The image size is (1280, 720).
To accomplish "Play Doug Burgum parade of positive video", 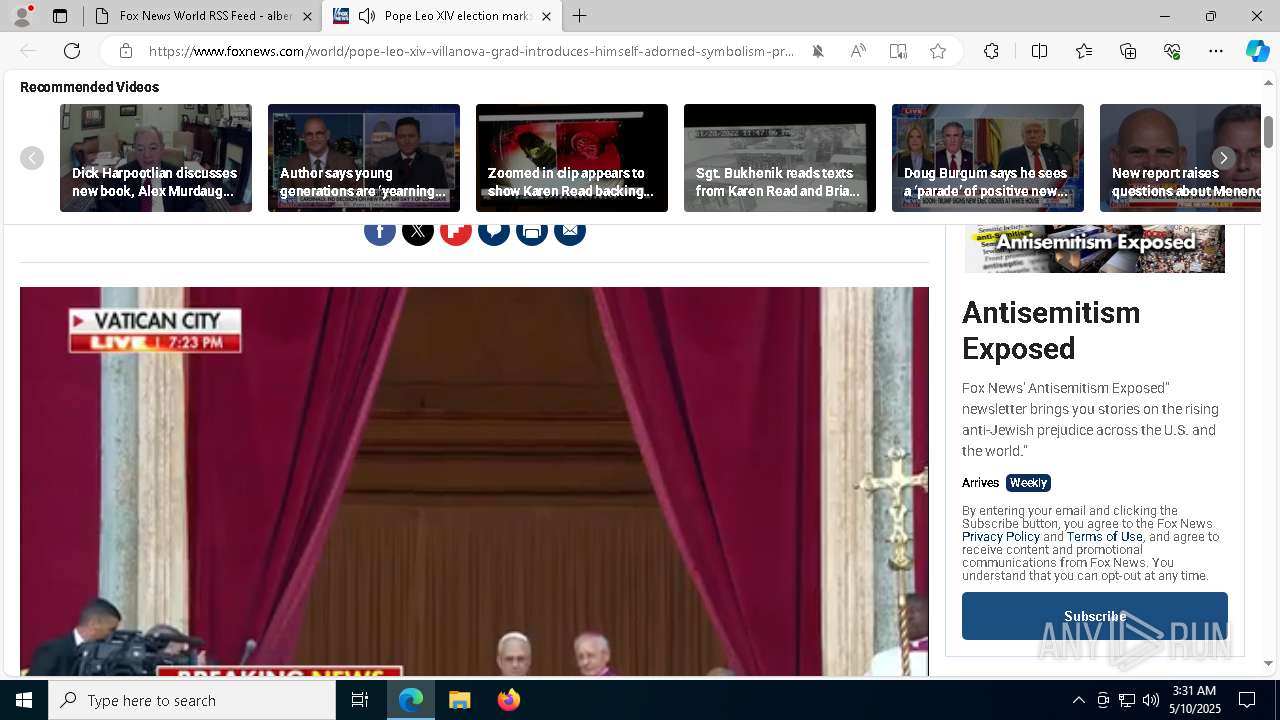I will coord(988,158).
